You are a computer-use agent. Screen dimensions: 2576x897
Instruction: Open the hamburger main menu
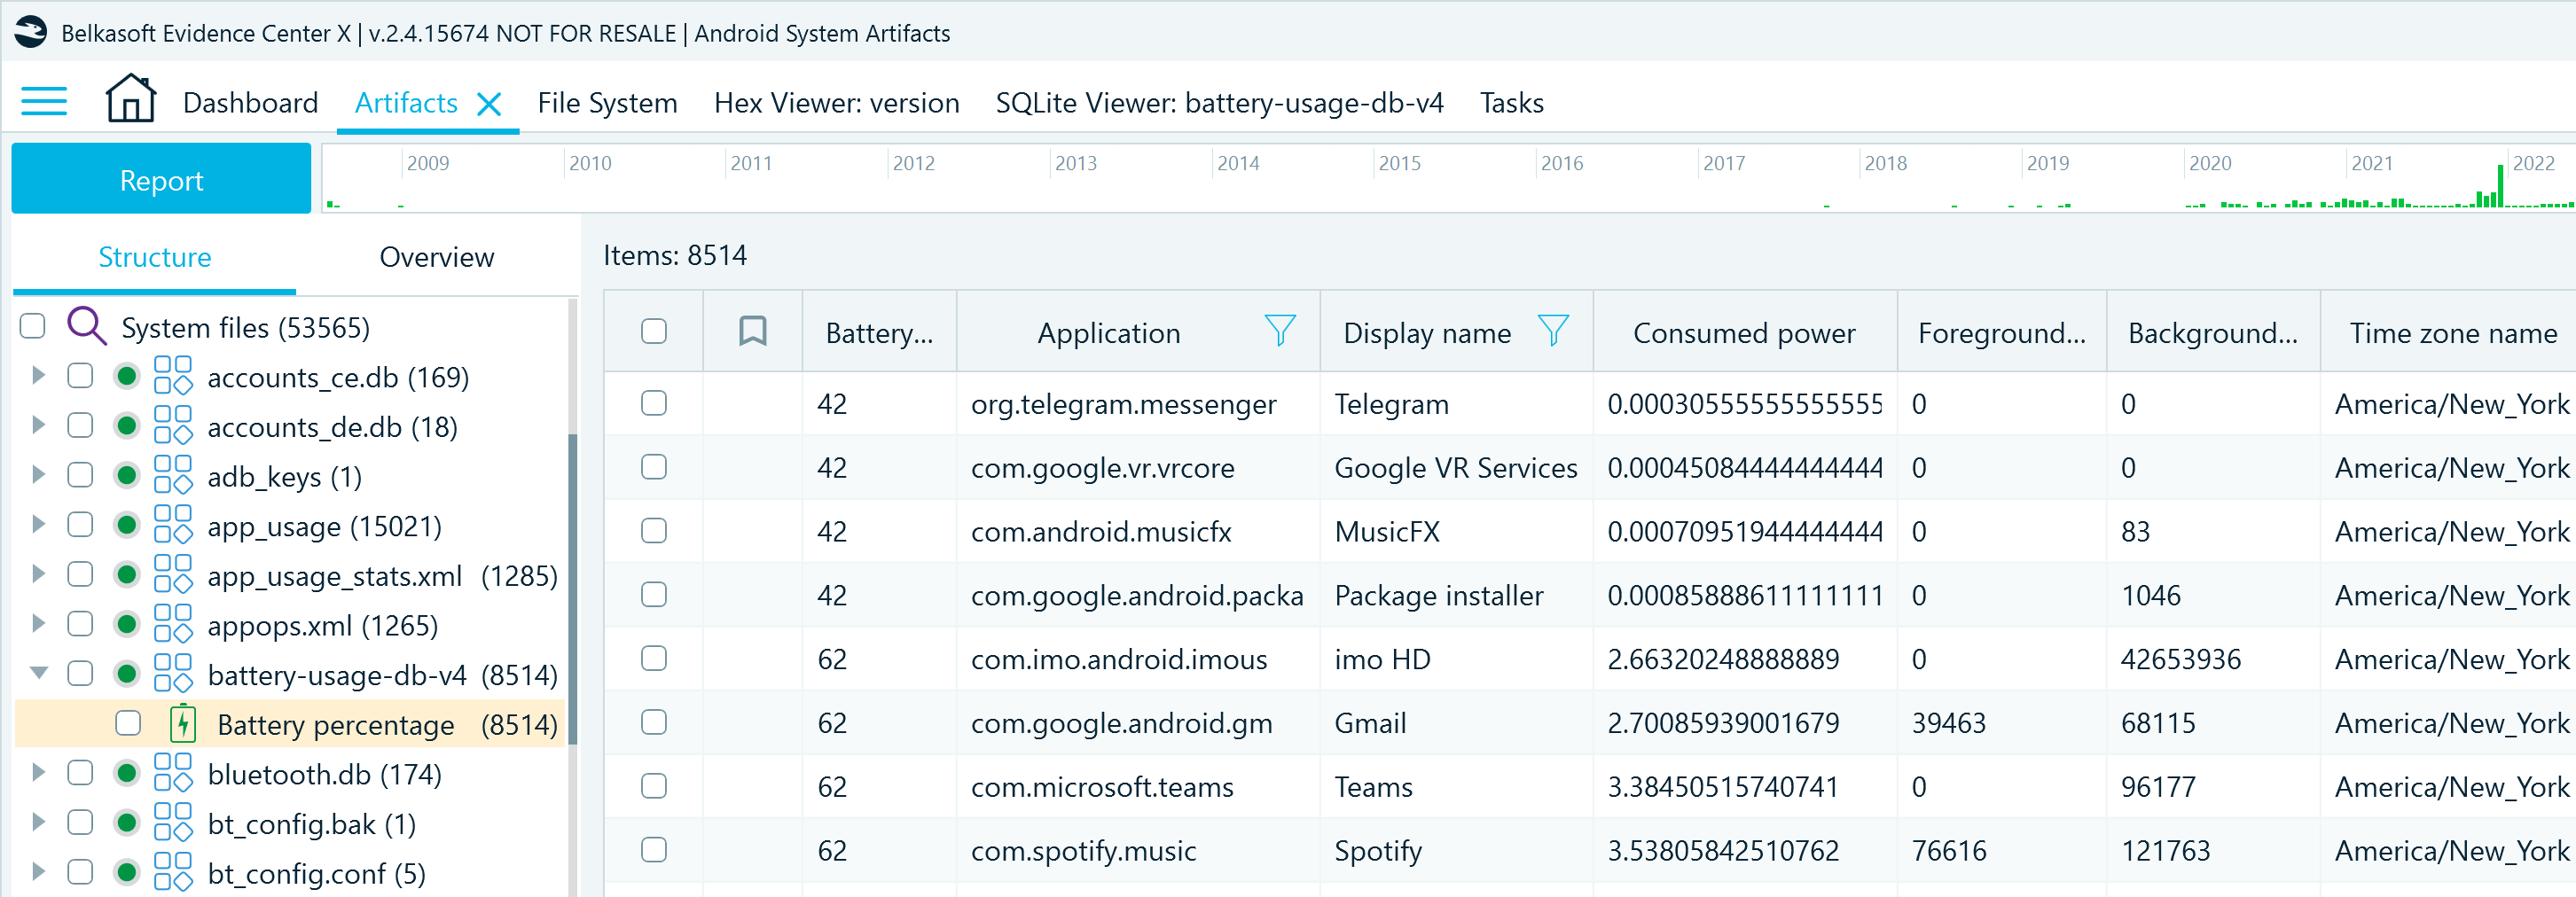(x=44, y=101)
